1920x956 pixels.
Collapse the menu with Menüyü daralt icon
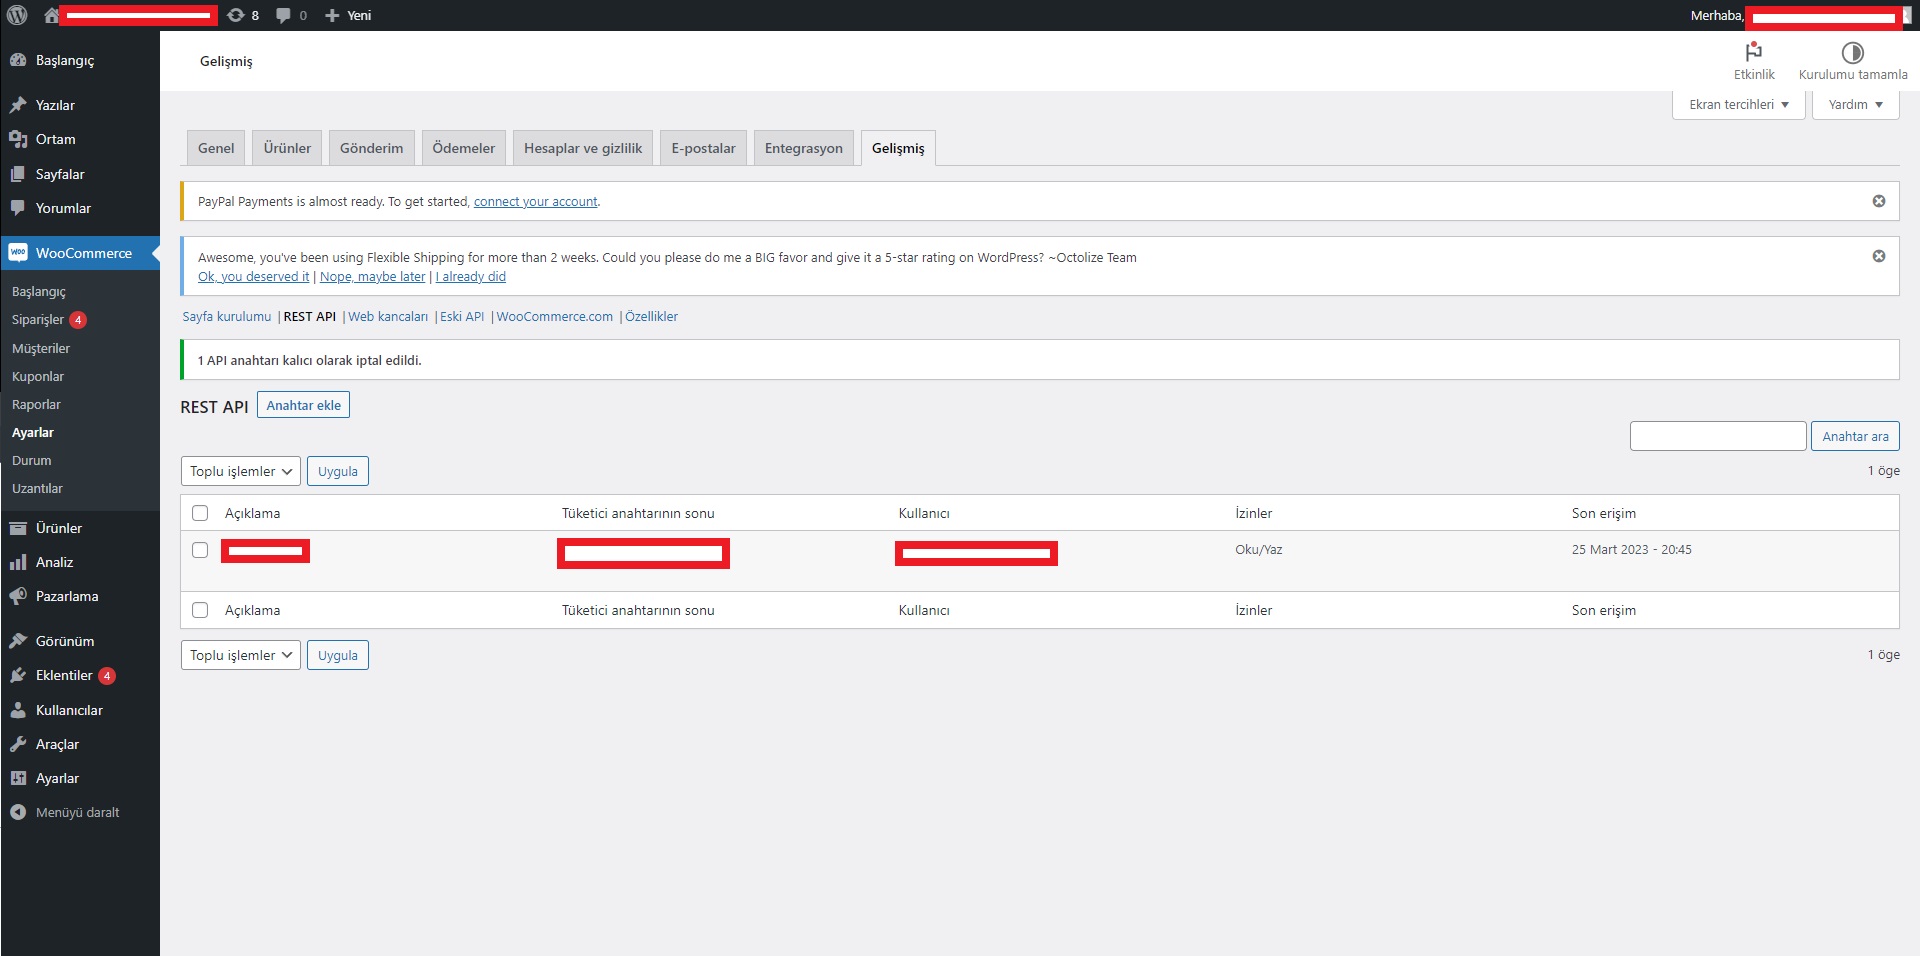point(18,812)
